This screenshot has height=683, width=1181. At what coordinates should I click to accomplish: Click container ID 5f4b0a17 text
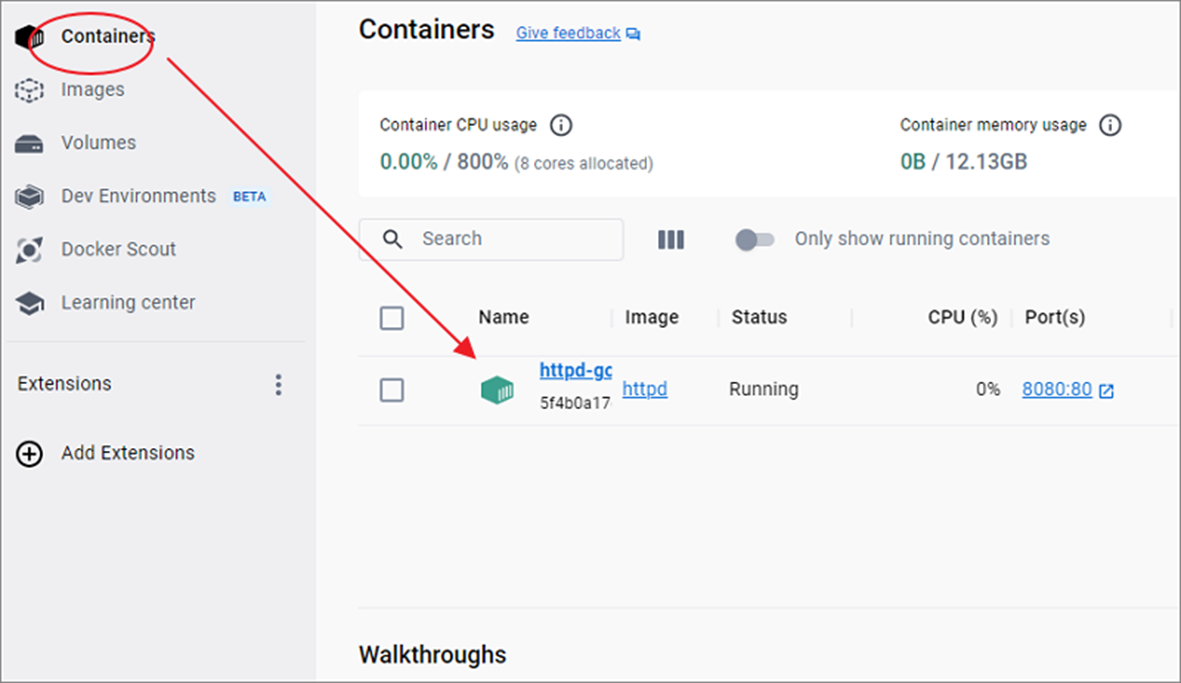coord(575,404)
